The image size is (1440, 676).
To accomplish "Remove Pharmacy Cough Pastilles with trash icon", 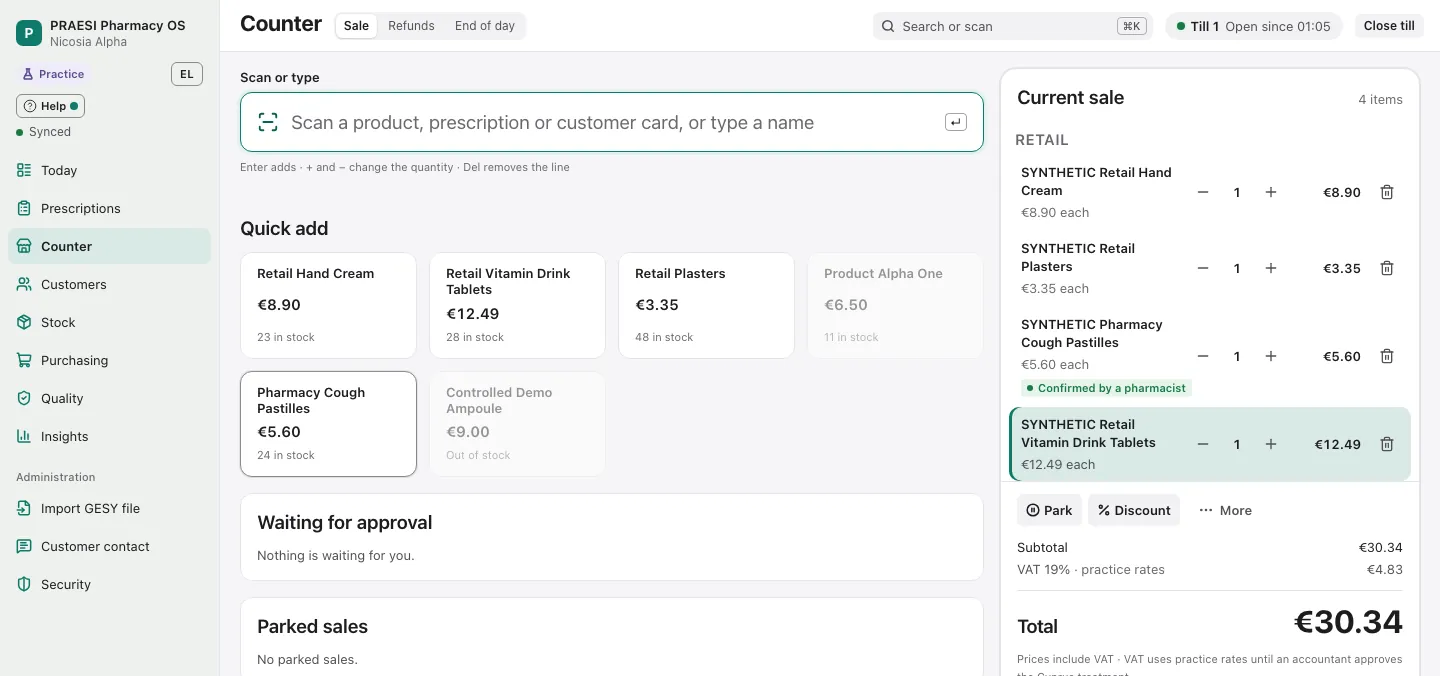I will [x=1387, y=356].
